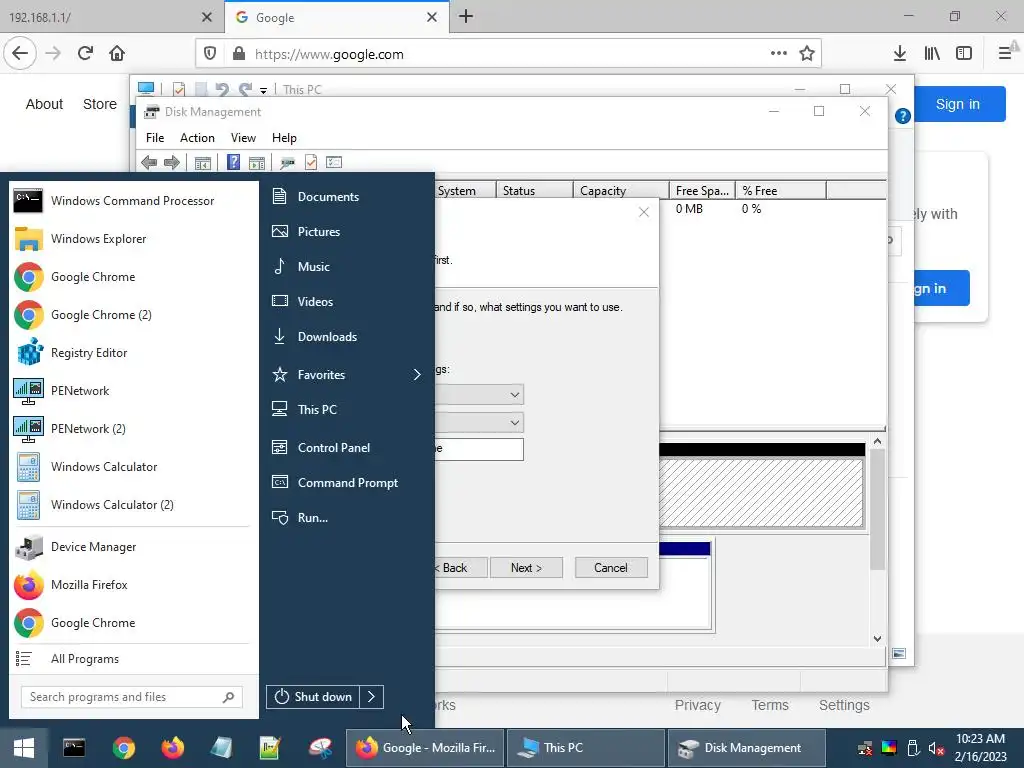
Task: Click Firefox home button
Action: click(x=117, y=54)
